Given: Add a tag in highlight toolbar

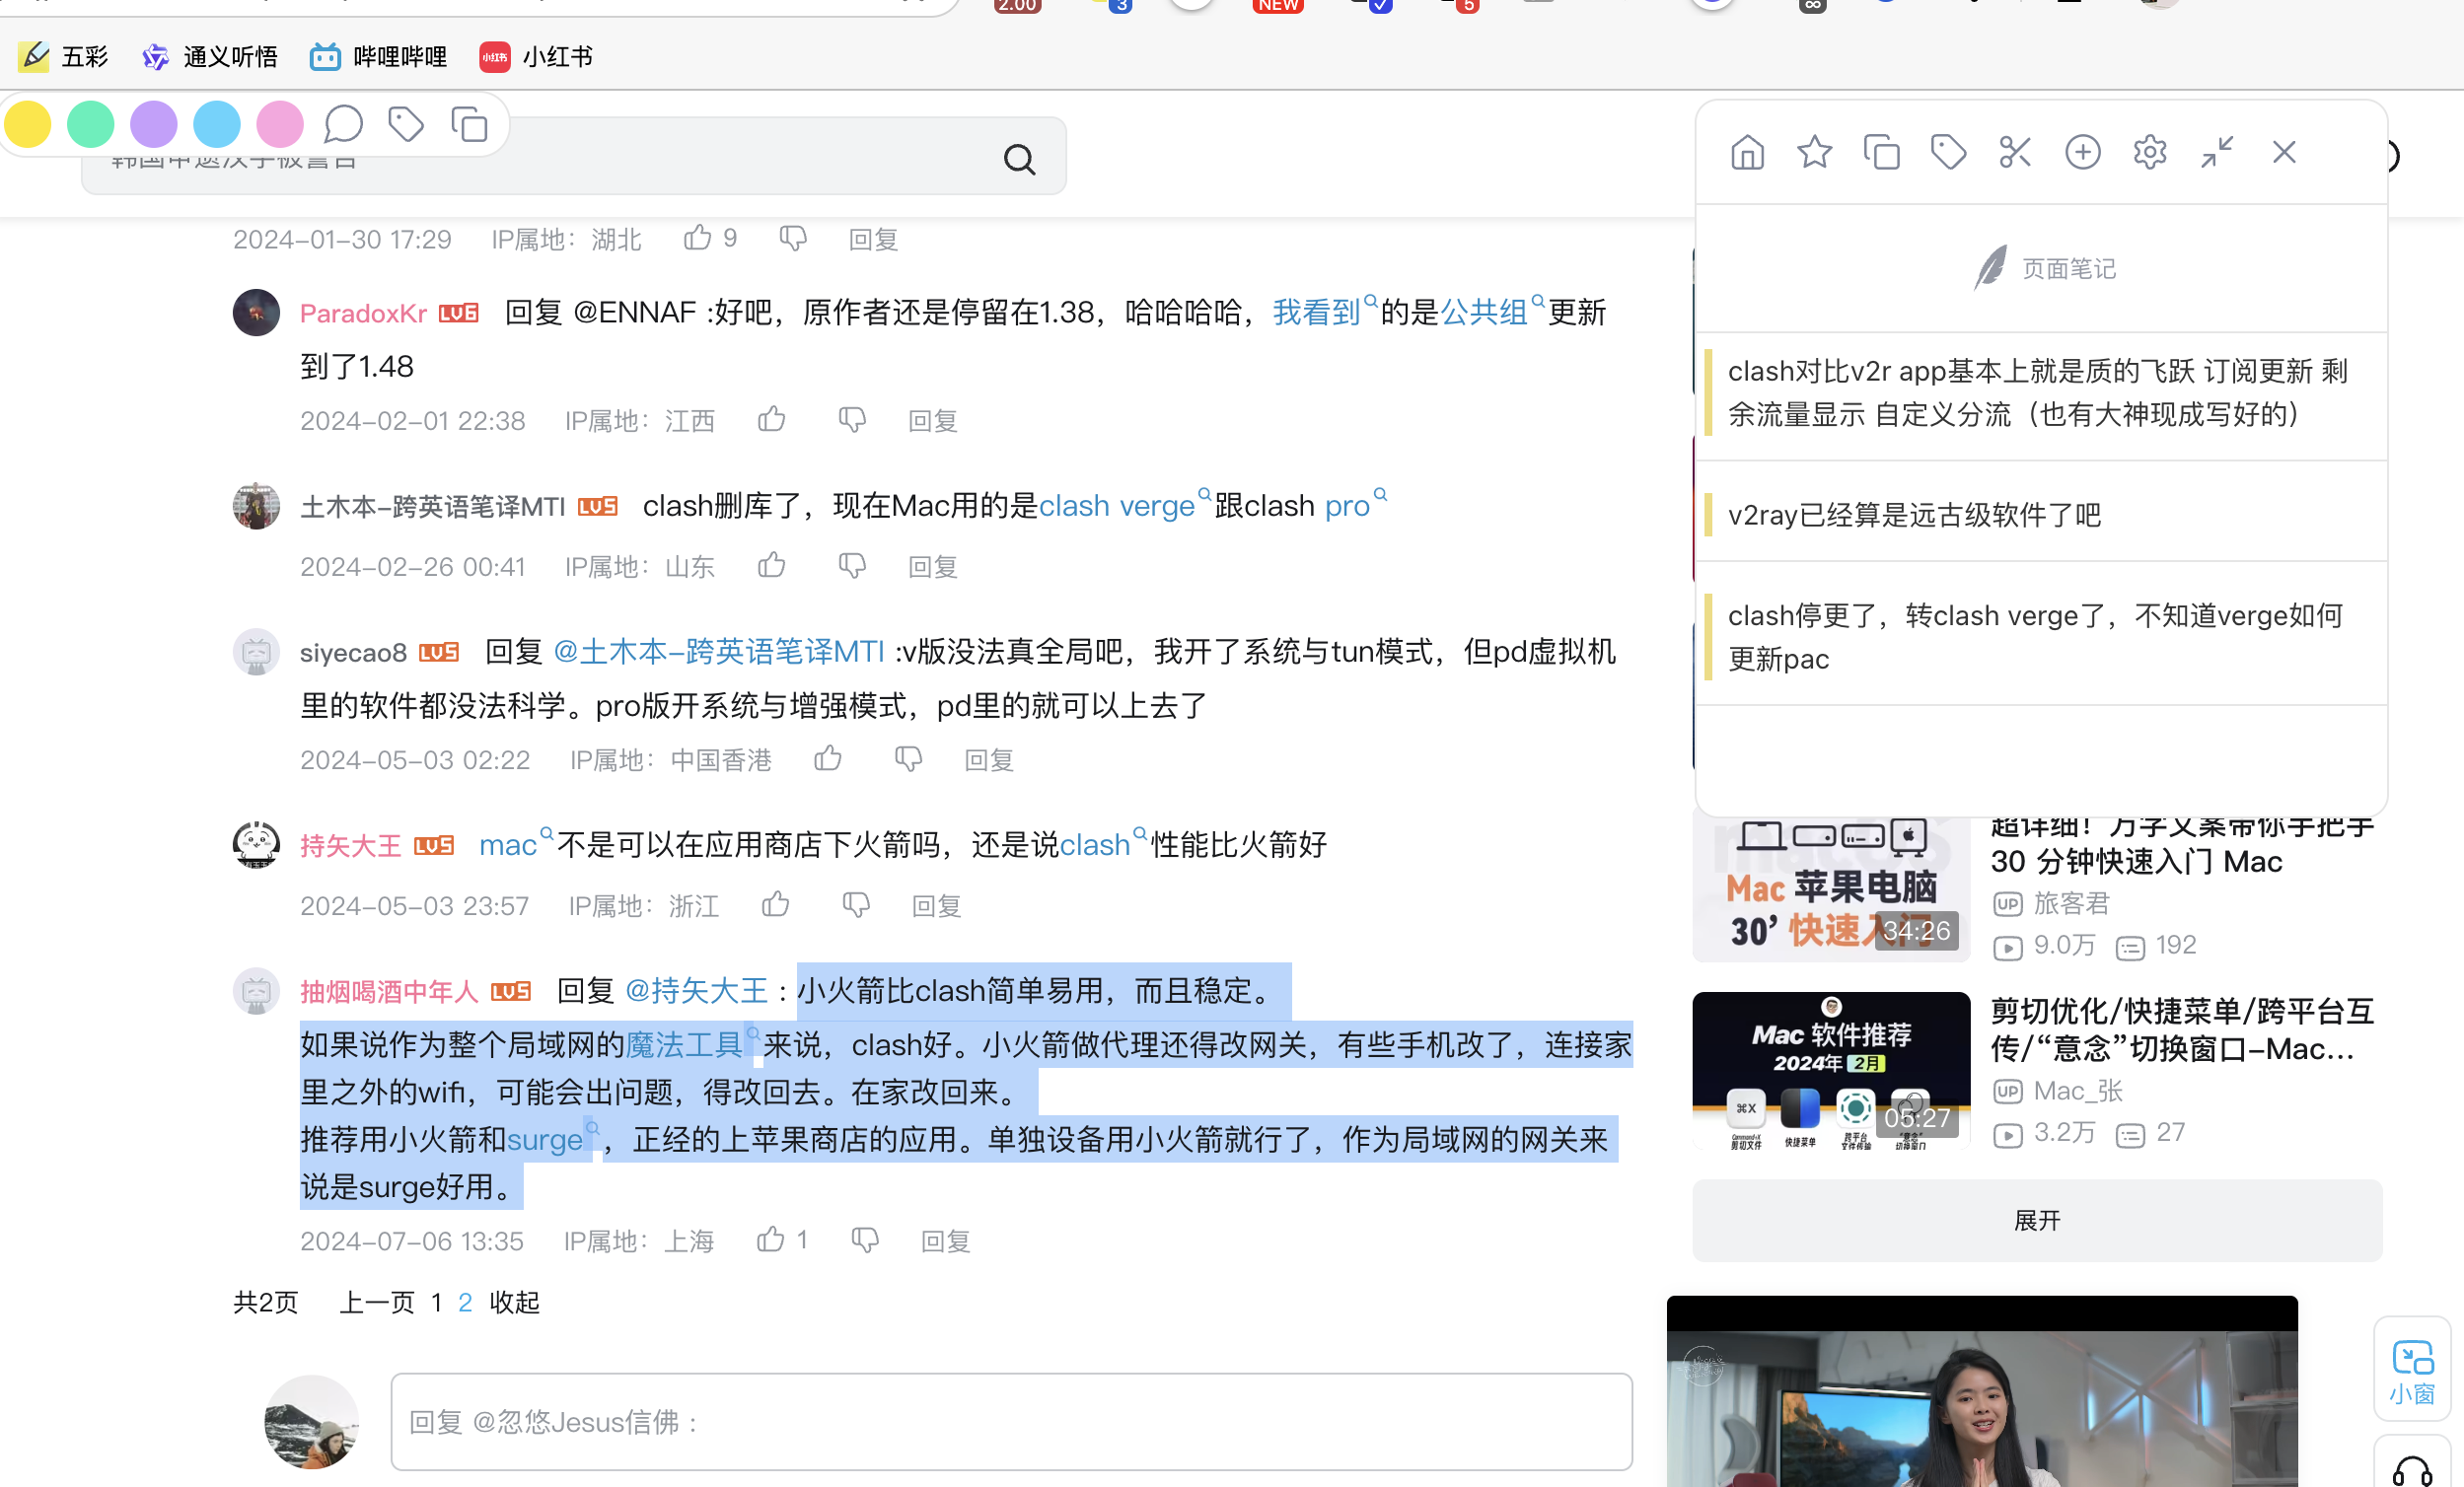Looking at the screenshot, I should click(x=406, y=125).
